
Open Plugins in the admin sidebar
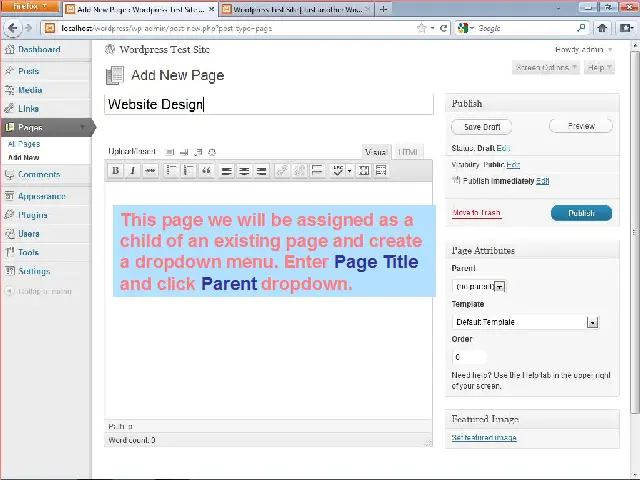[33, 215]
